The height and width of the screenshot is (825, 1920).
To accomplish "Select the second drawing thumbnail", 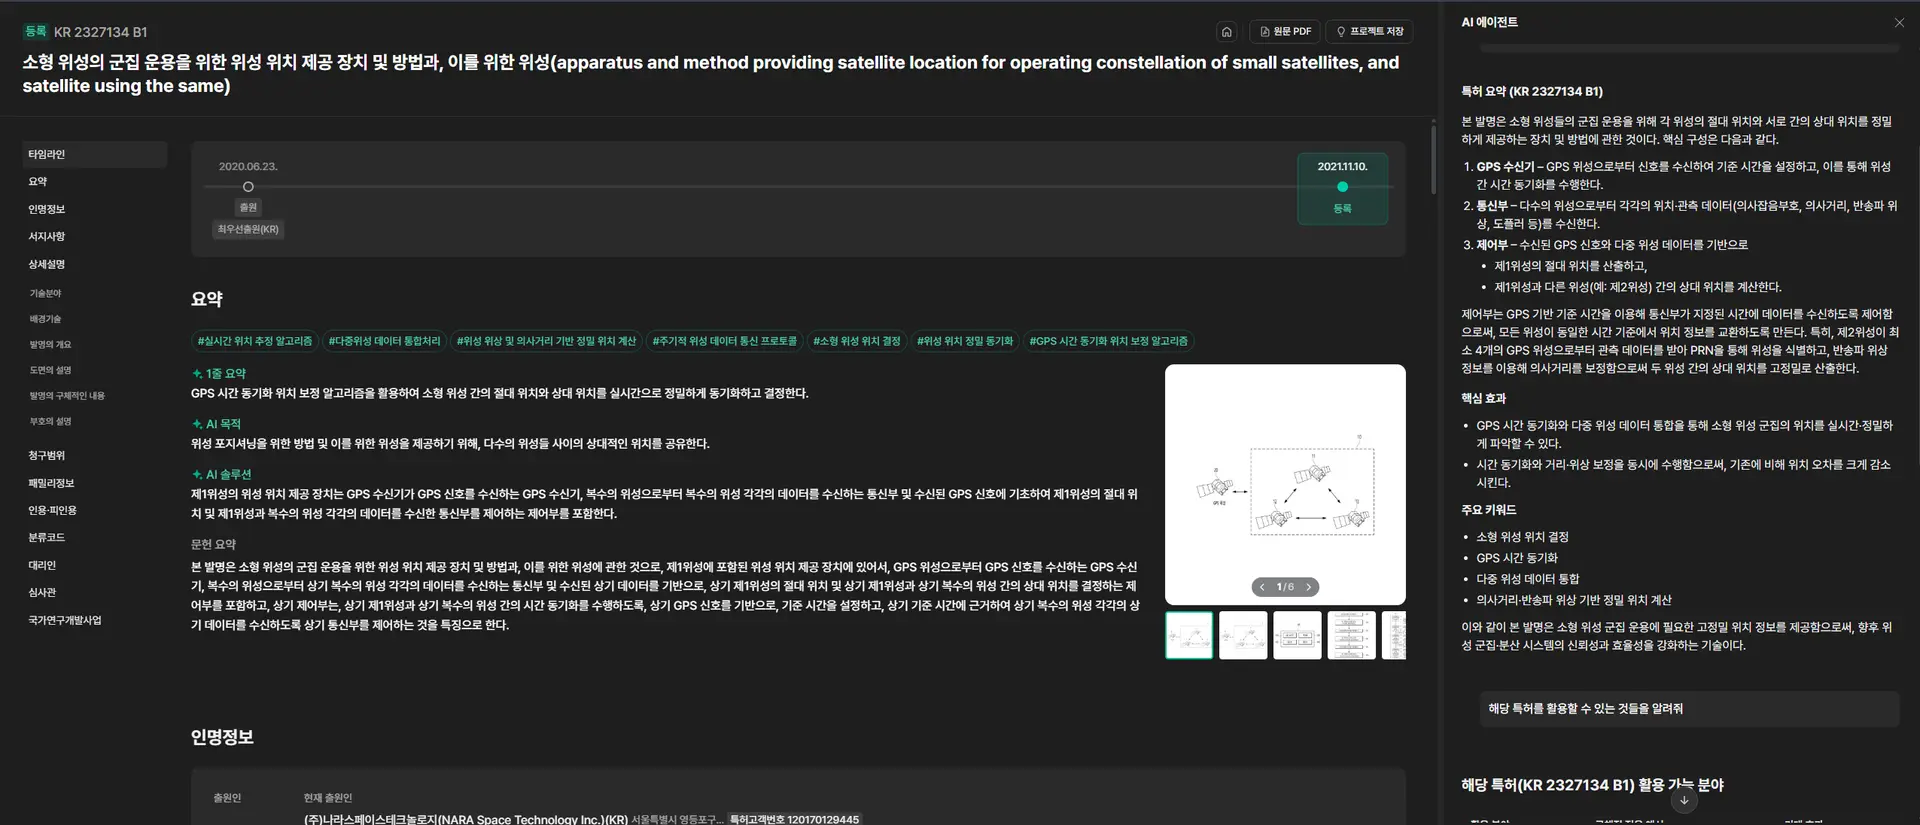I will 1243,635.
